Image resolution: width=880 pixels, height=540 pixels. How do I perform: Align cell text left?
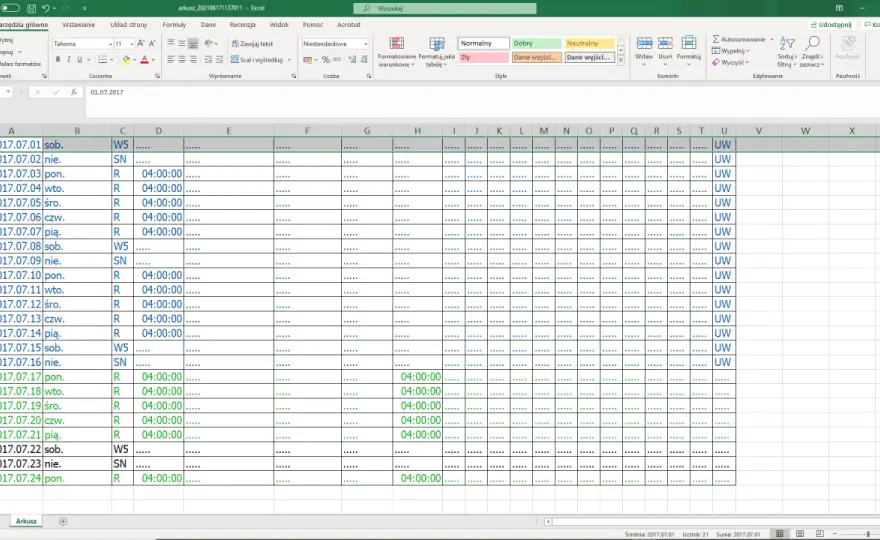click(171, 60)
